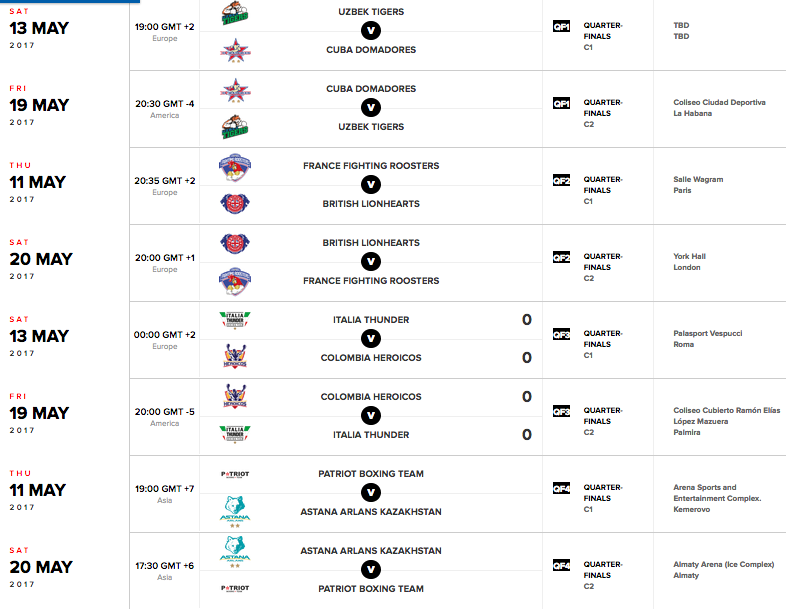Select the ASTANA ARLANS KAZAKHSTAN name on 20 May
786x609 pixels.
371,550
